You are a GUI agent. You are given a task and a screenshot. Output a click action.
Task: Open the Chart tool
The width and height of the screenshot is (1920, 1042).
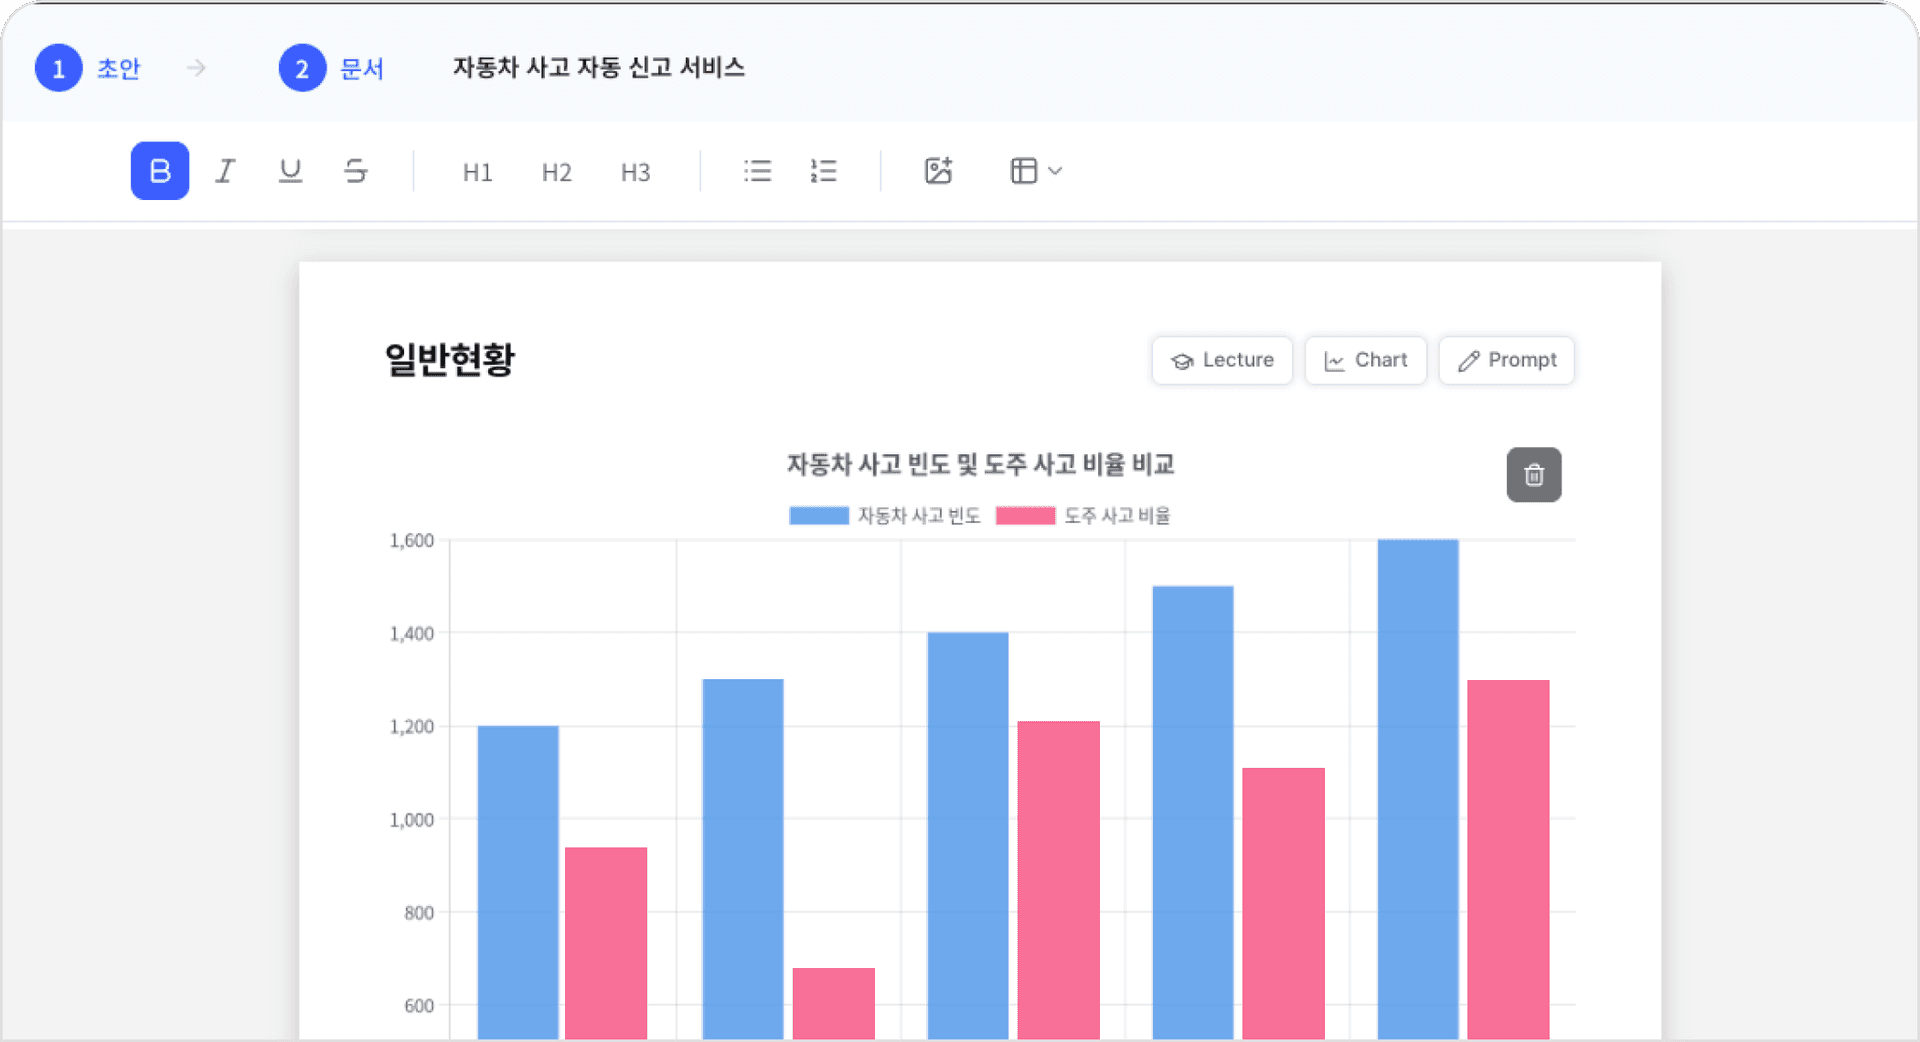click(1365, 360)
